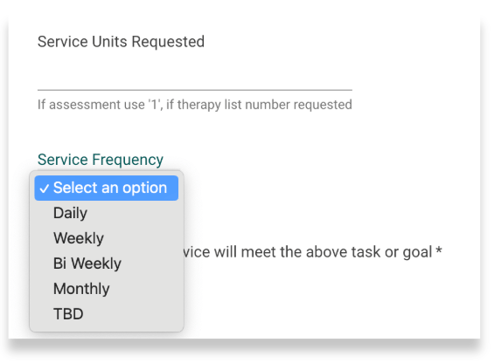Select TBD as service frequency
This screenshot has width=494, height=363.
point(106,314)
